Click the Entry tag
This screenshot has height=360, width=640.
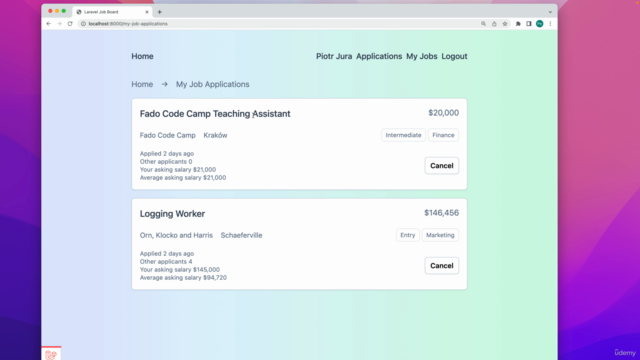407,235
